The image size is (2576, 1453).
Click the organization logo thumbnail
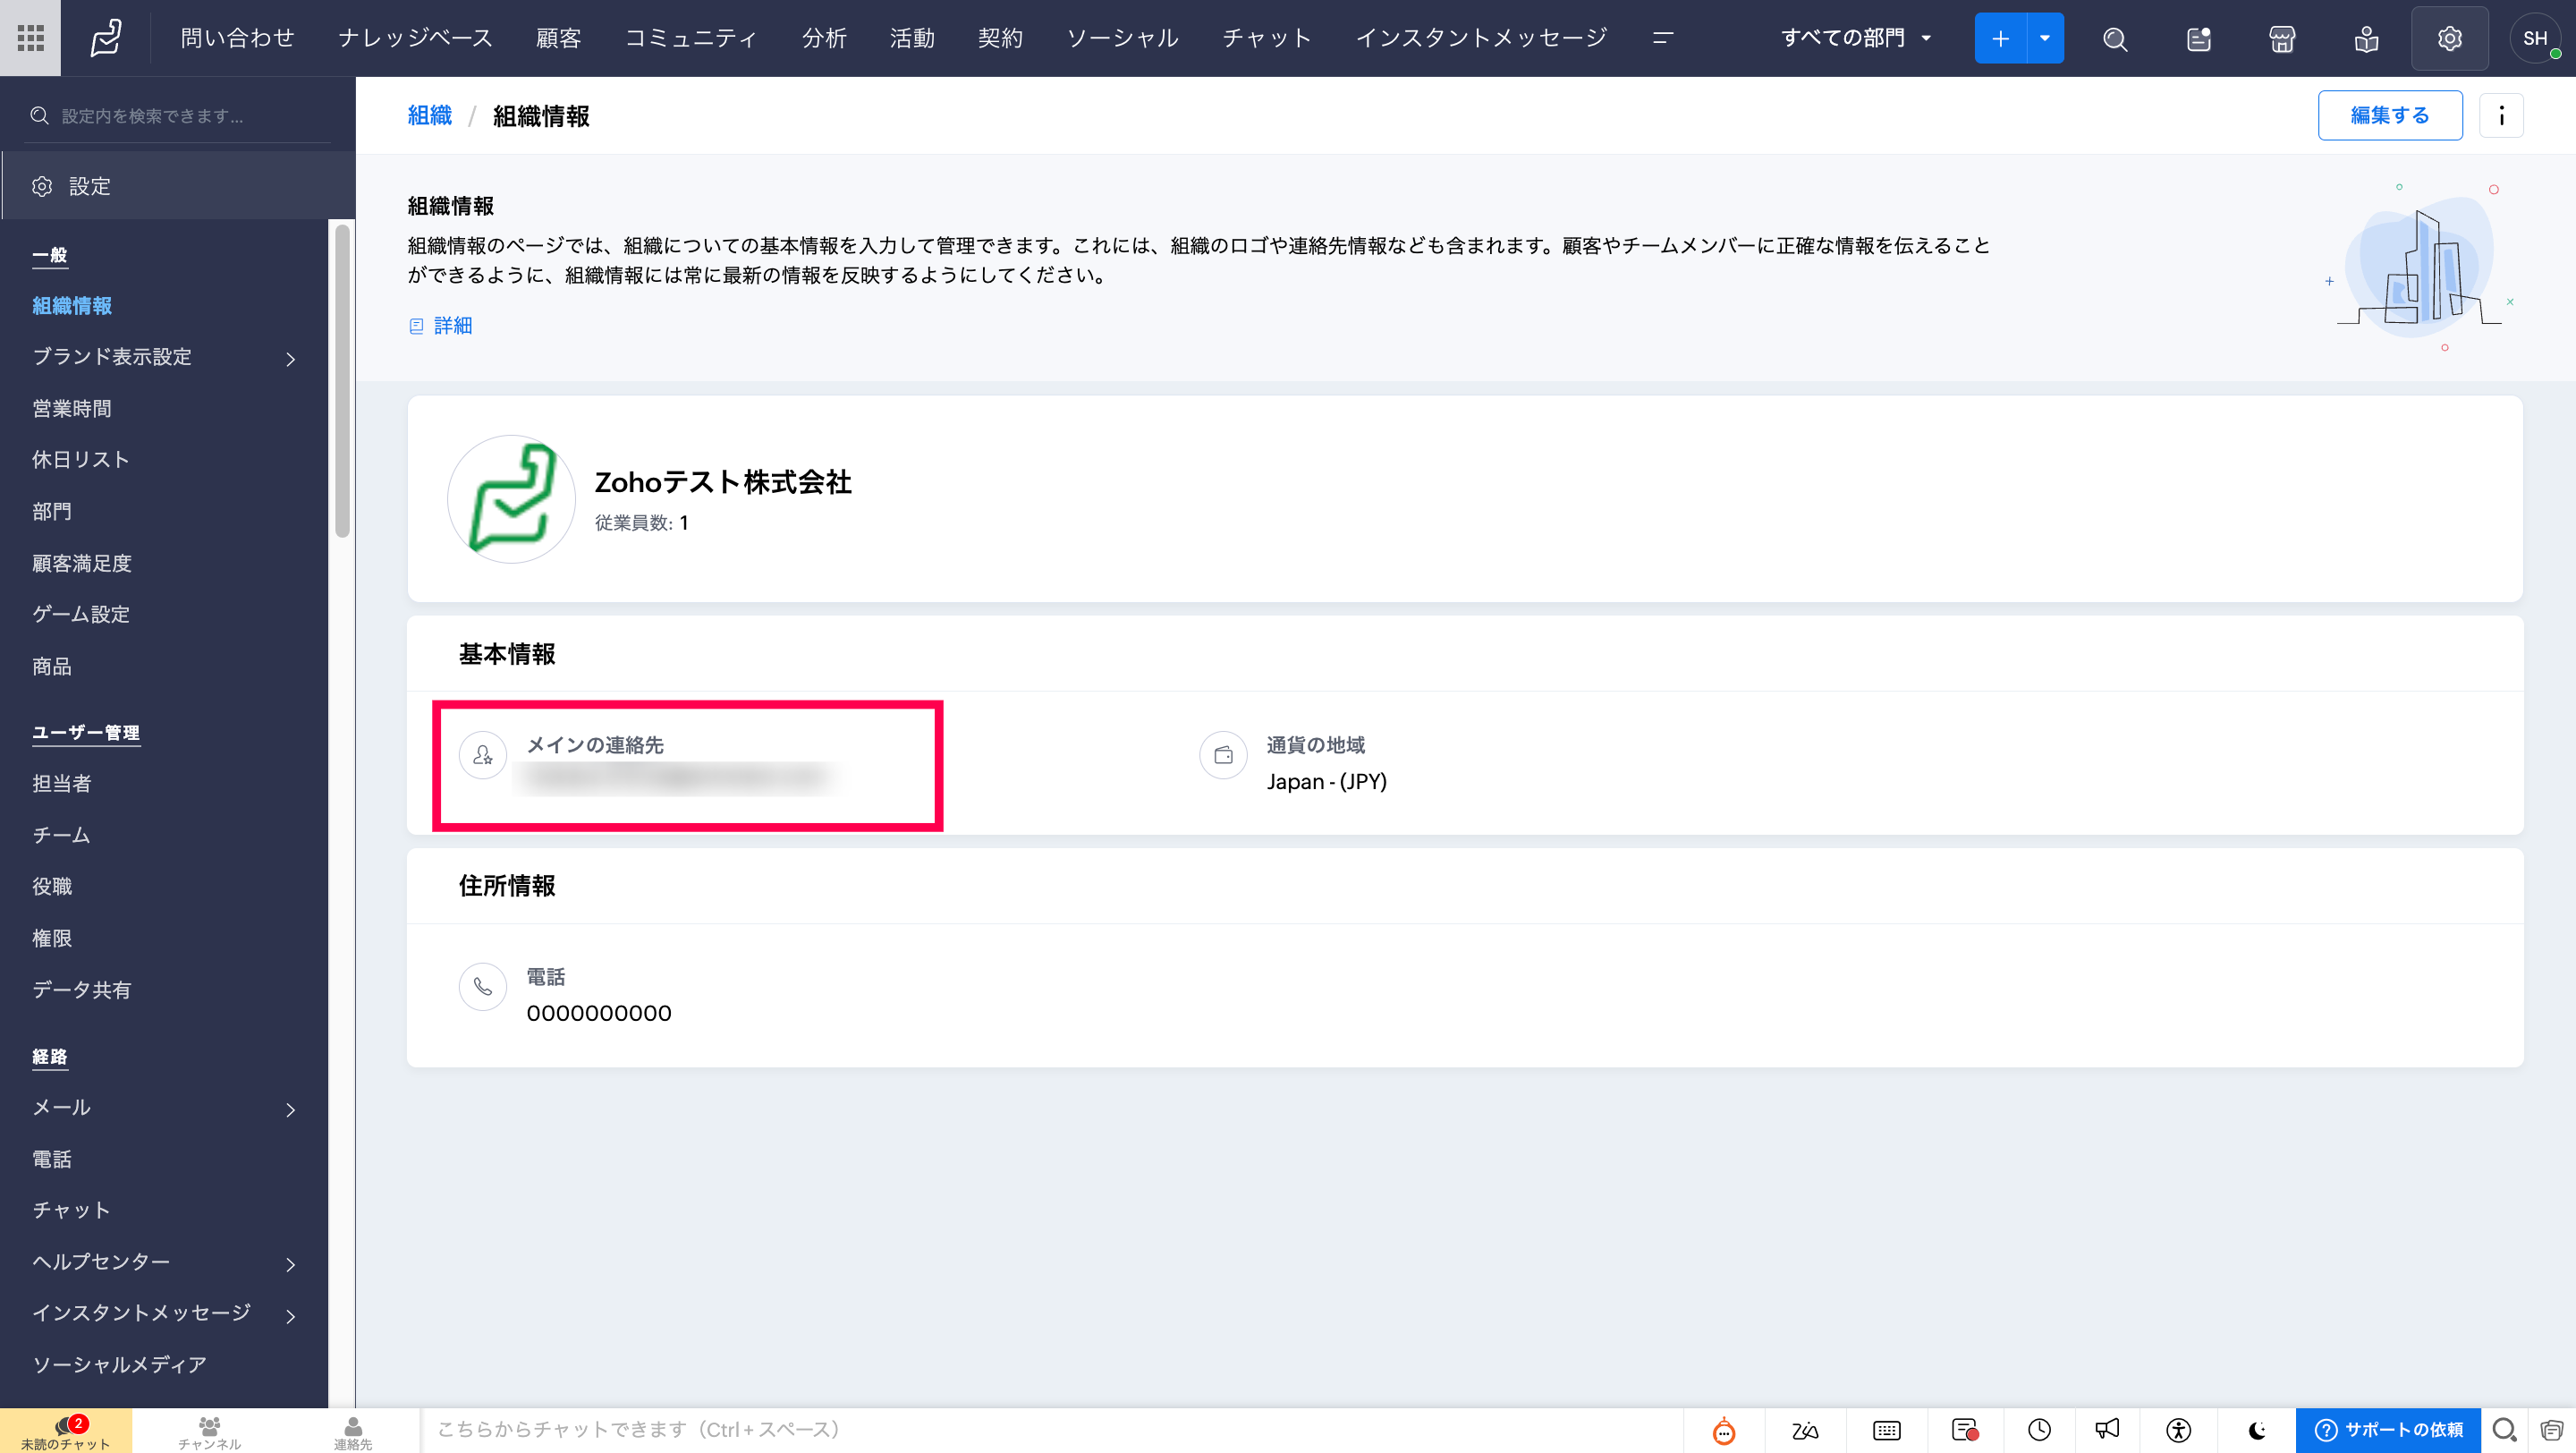tap(511, 499)
